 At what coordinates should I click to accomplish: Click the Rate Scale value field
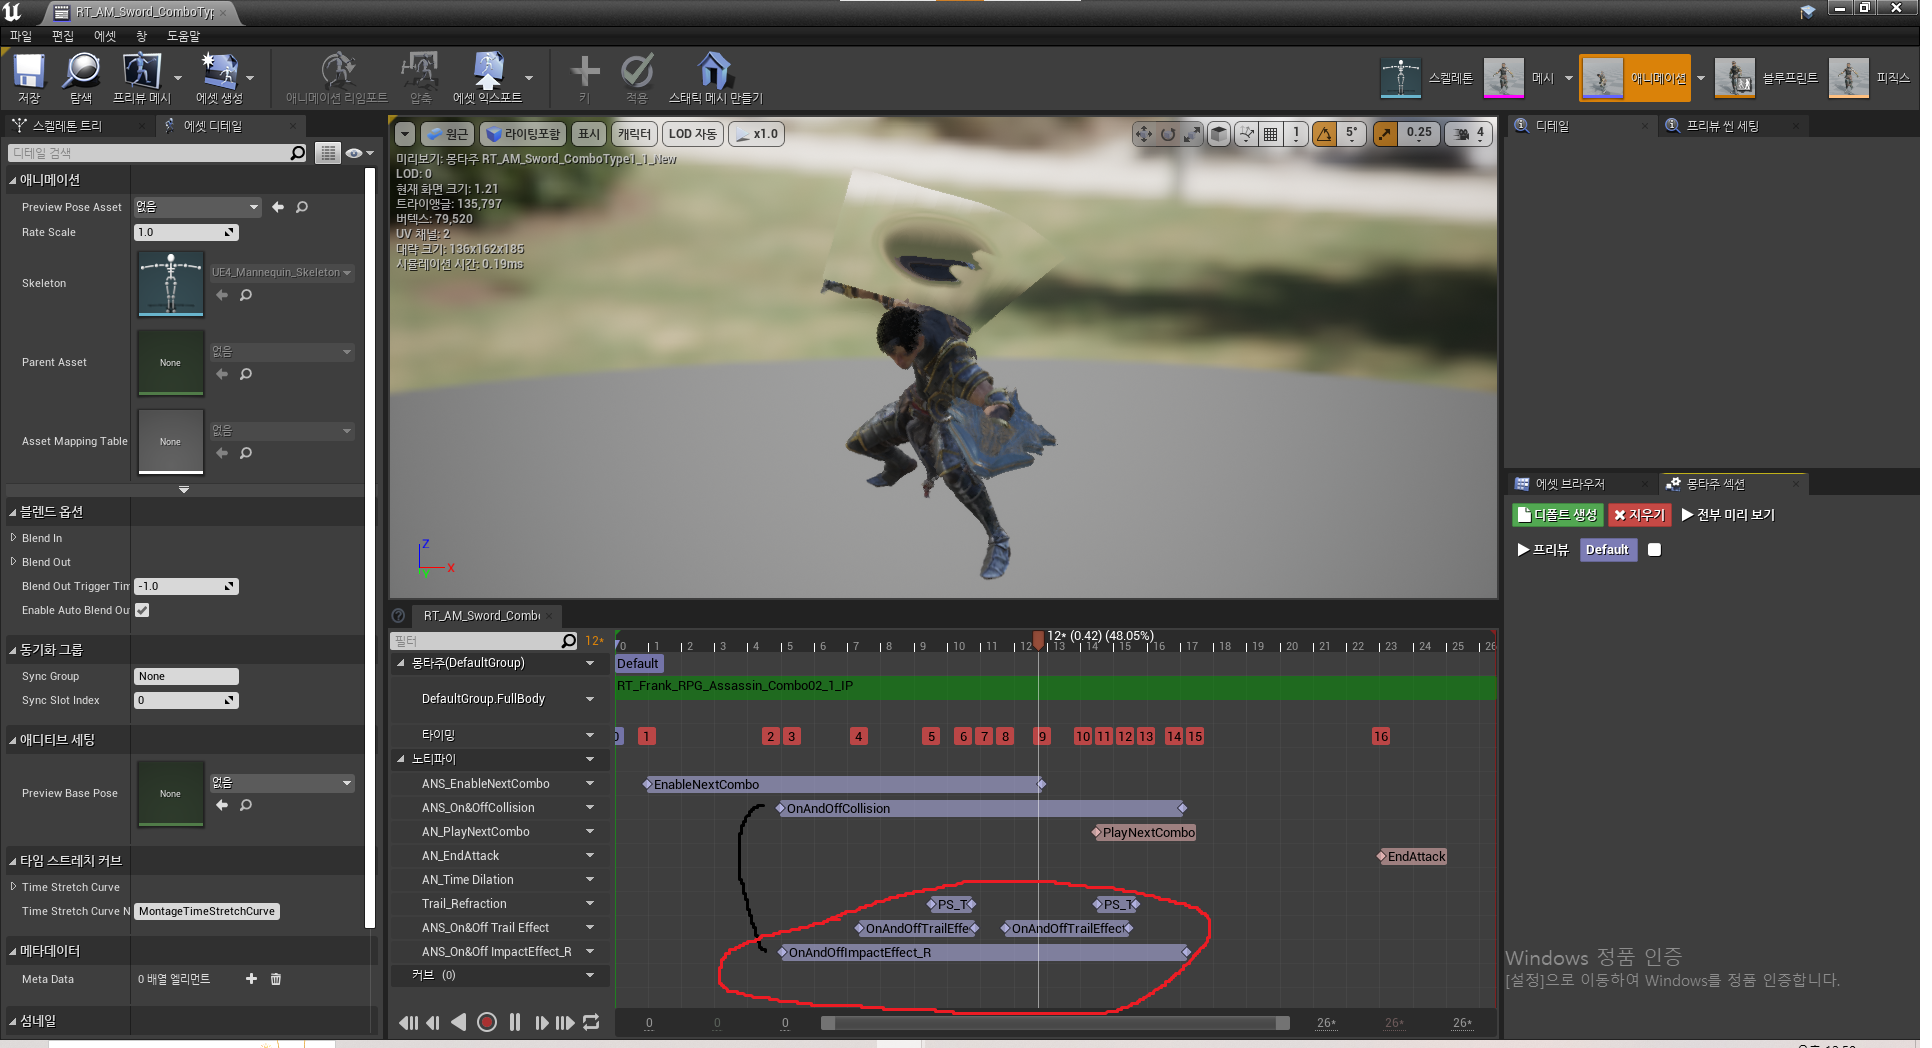click(186, 232)
